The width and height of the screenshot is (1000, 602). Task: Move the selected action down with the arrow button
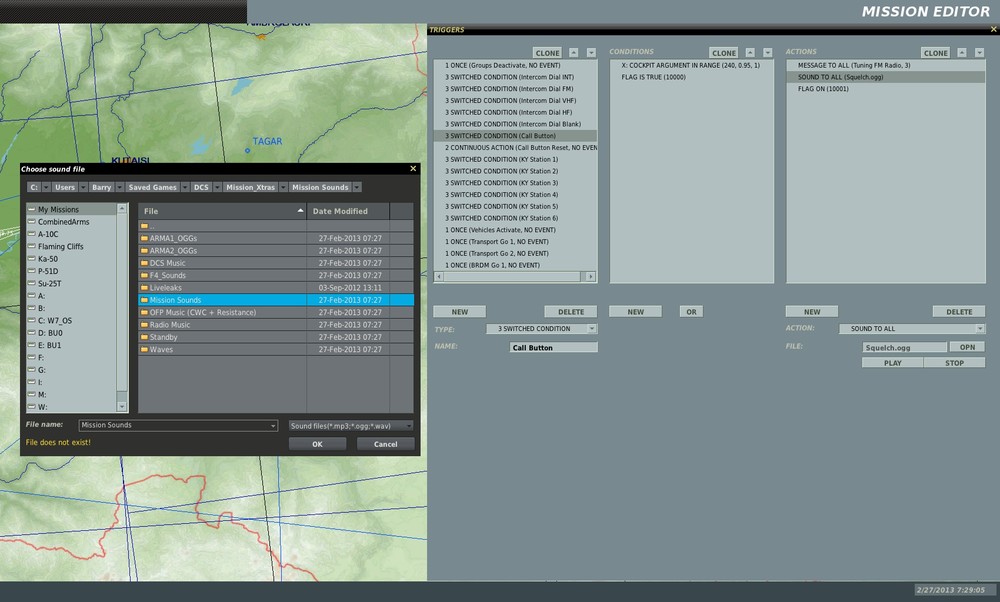(977, 53)
